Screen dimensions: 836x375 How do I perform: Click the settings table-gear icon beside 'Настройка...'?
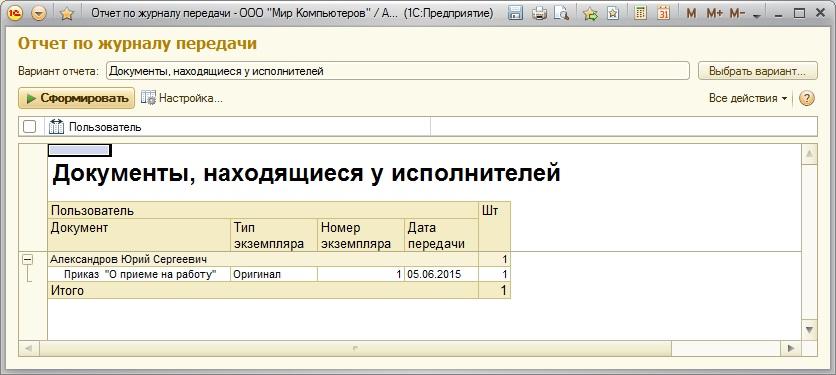[148, 98]
